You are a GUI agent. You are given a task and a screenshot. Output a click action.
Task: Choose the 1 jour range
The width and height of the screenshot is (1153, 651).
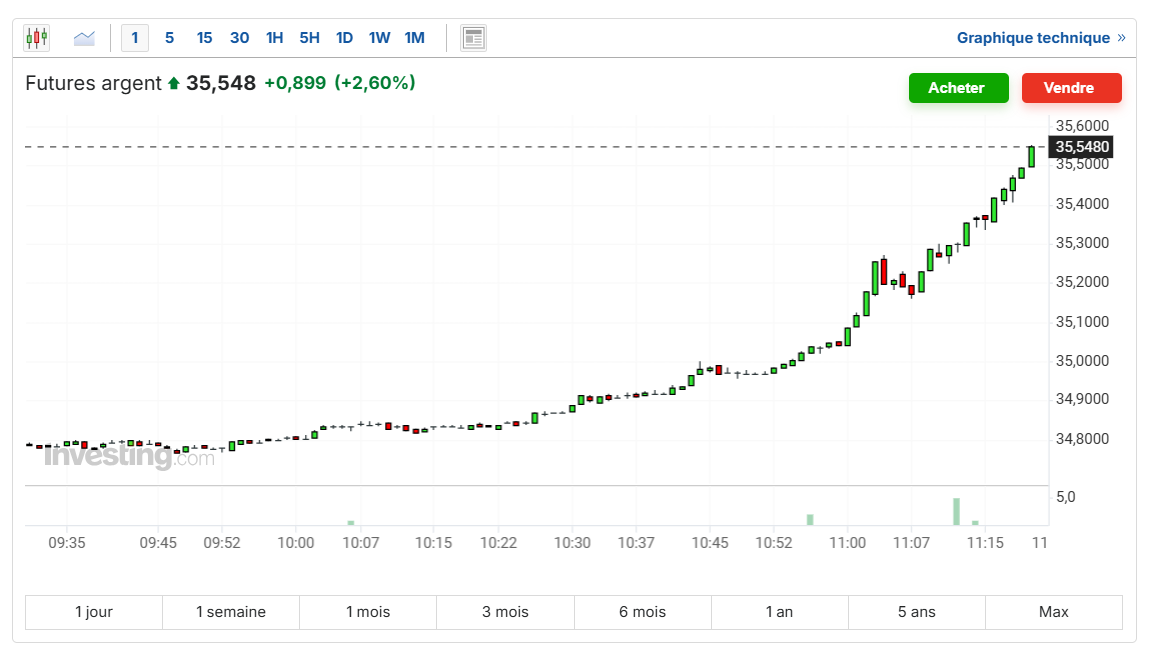click(x=93, y=612)
